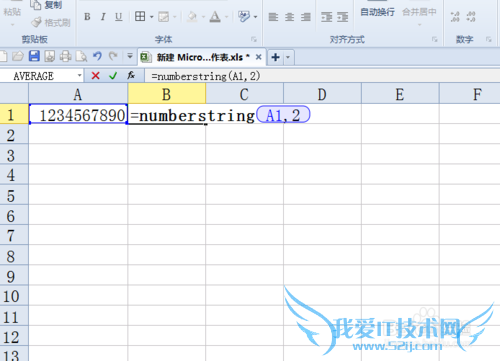Undo the last action
The width and height of the screenshot is (500, 361).
pos(97,56)
